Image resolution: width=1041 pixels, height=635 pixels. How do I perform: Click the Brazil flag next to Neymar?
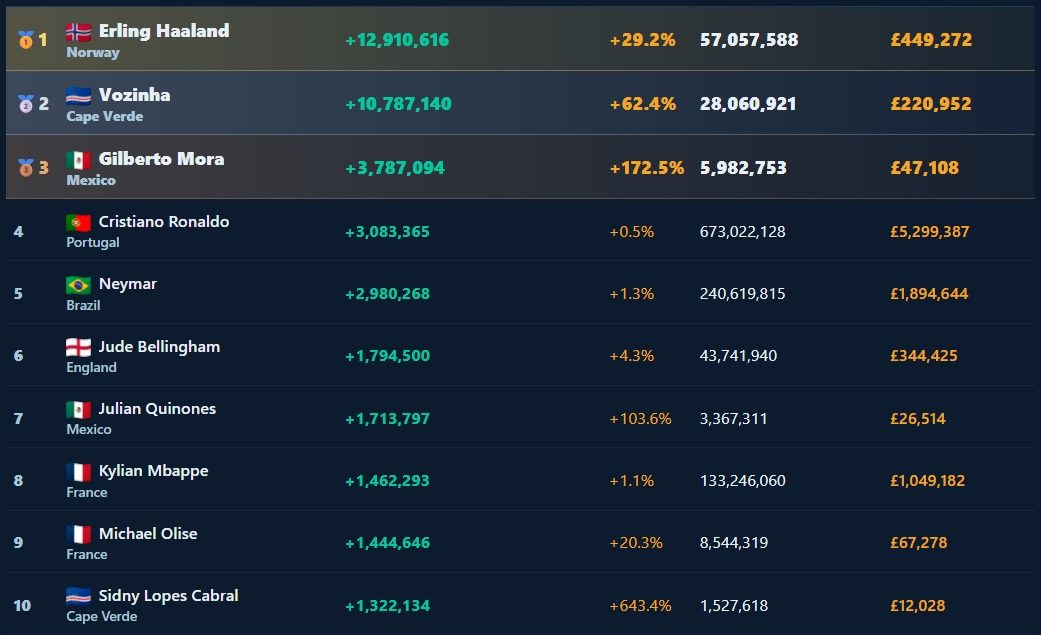pyautogui.click(x=78, y=284)
